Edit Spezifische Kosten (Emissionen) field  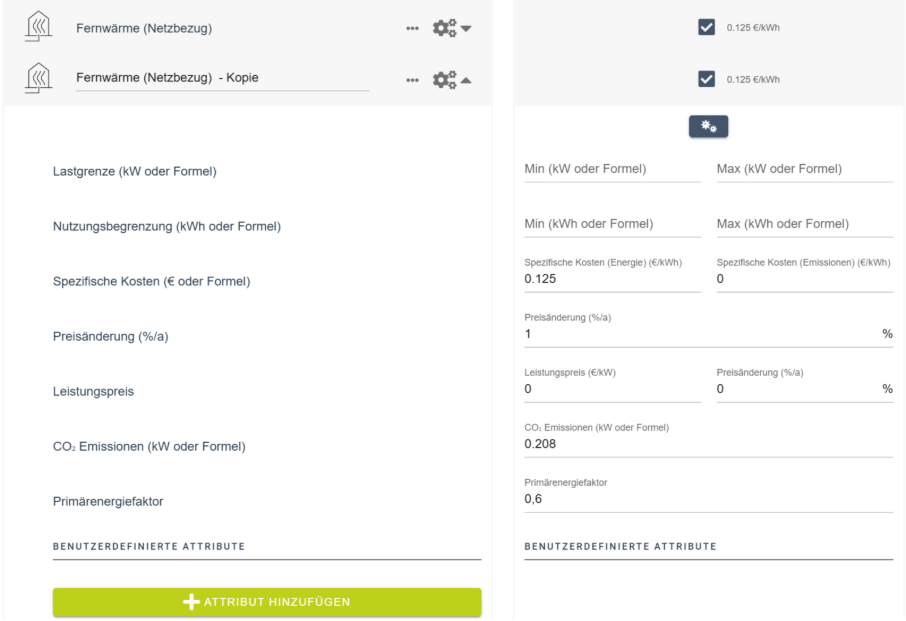click(804, 279)
